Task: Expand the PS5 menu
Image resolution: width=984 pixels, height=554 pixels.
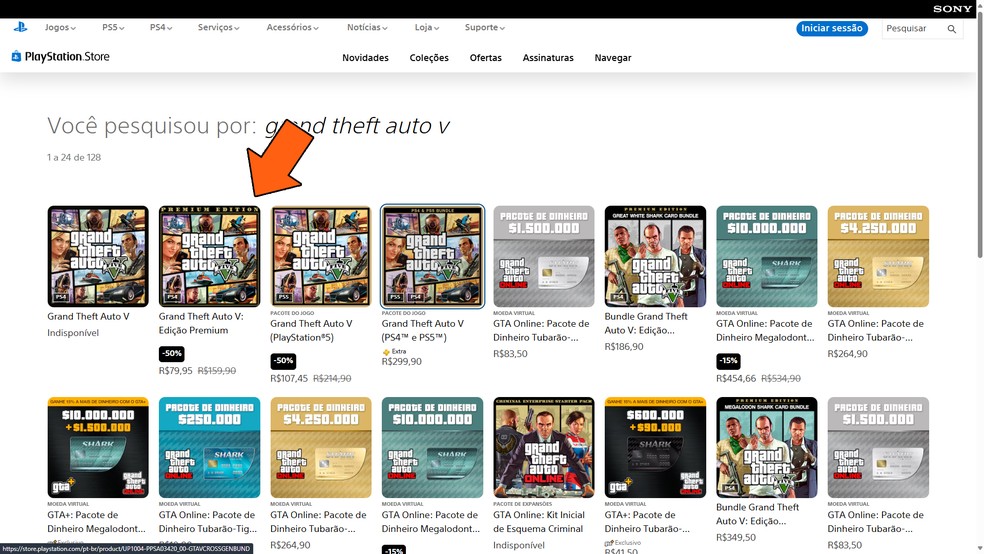Action: [113, 28]
